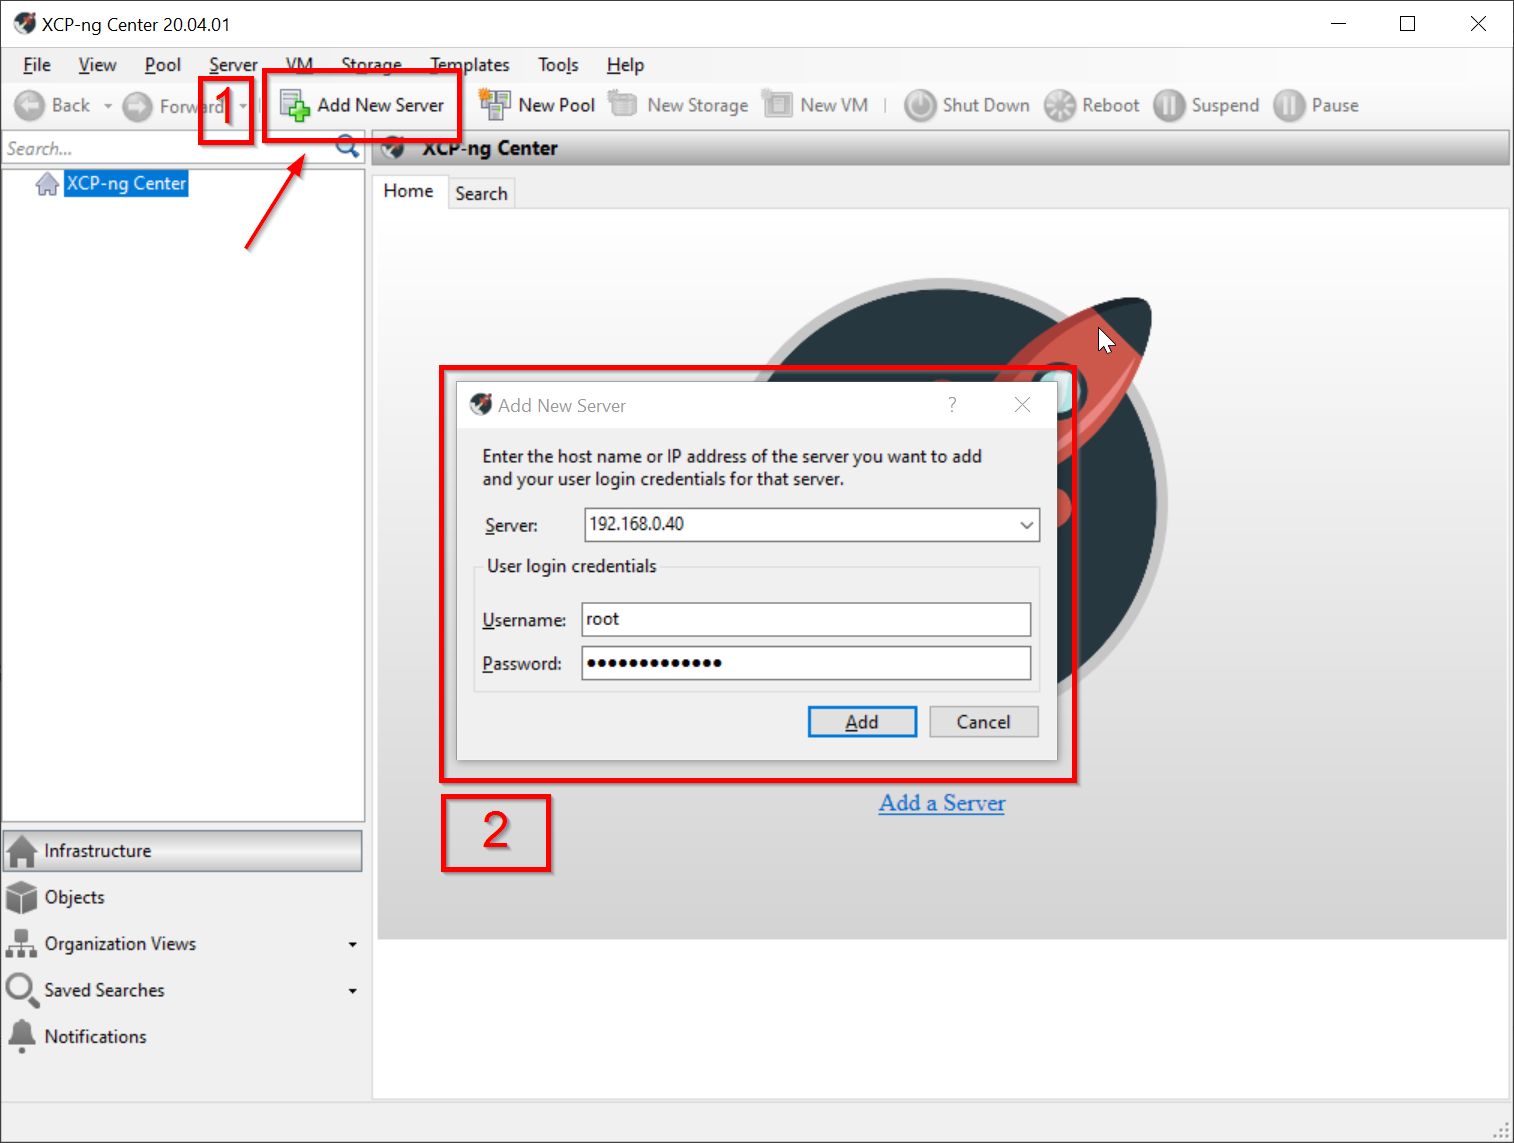Open the Notifications panel
1514x1143 pixels.
(95, 1037)
